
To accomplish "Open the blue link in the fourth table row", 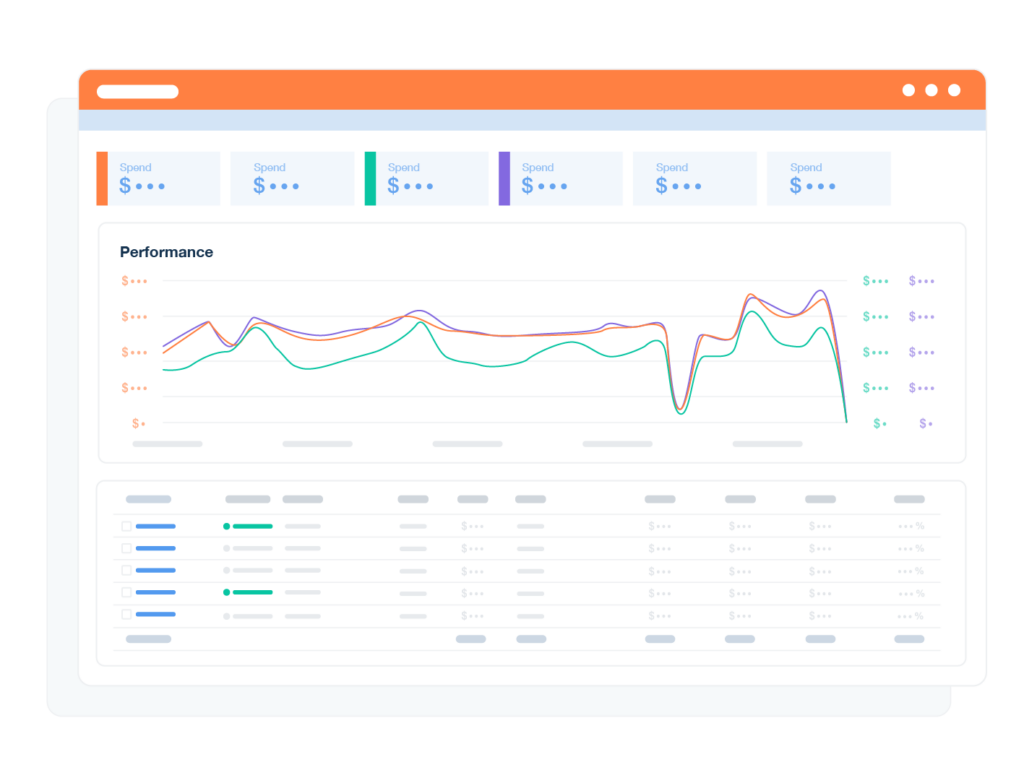I will [x=156, y=592].
